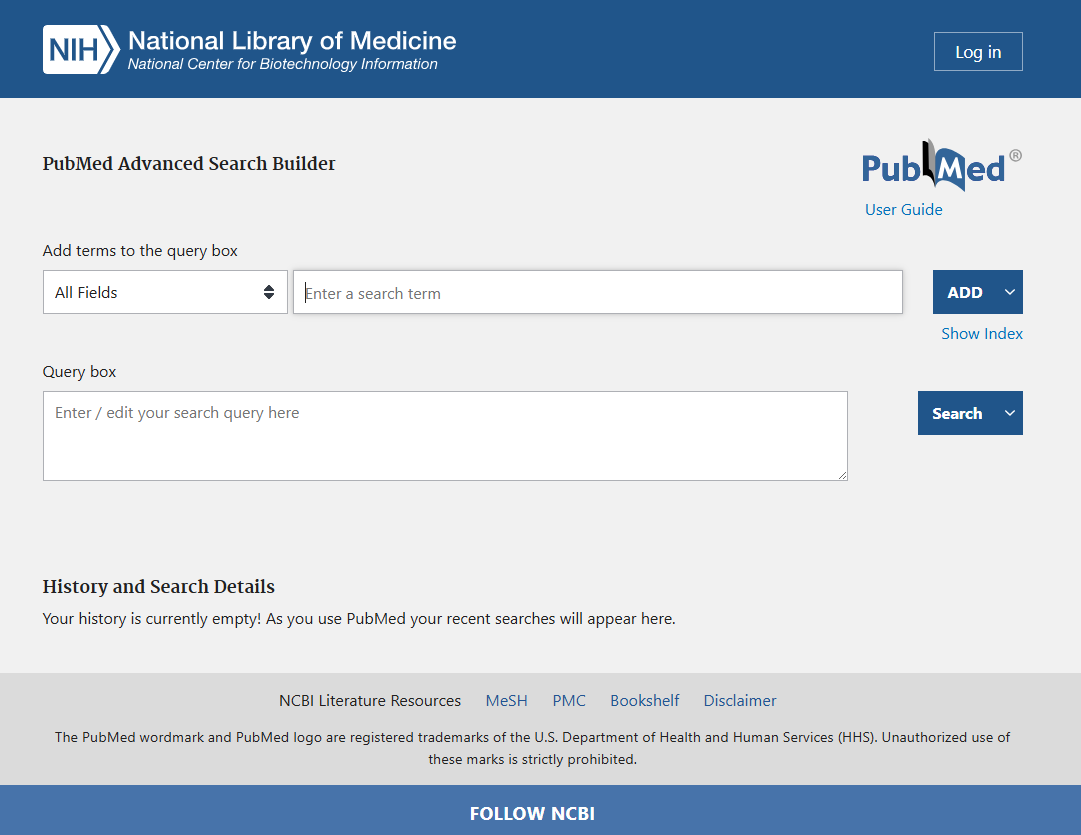Expand the Search button chevron options

coord(1010,413)
